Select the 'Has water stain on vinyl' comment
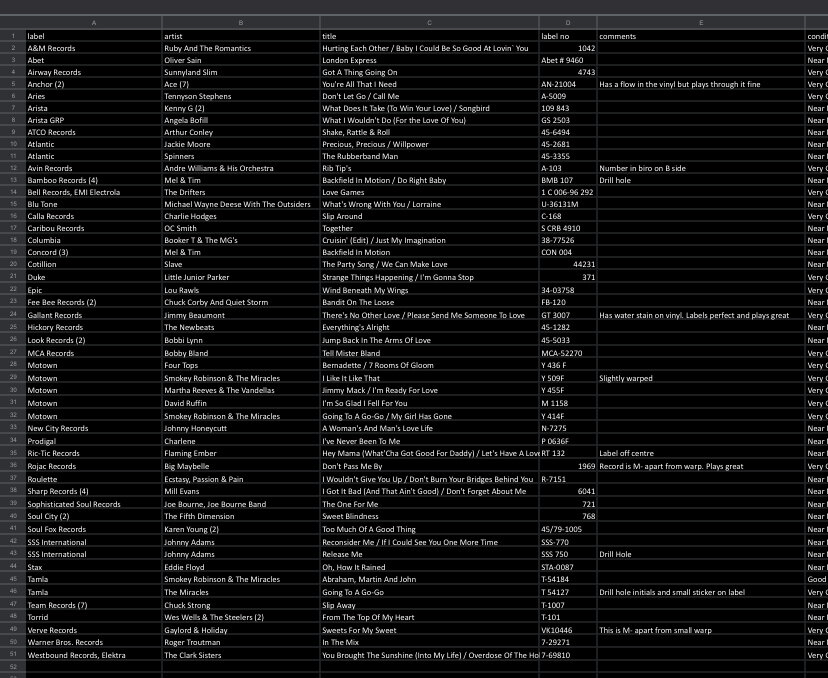This screenshot has width=828, height=678. (x=701, y=315)
